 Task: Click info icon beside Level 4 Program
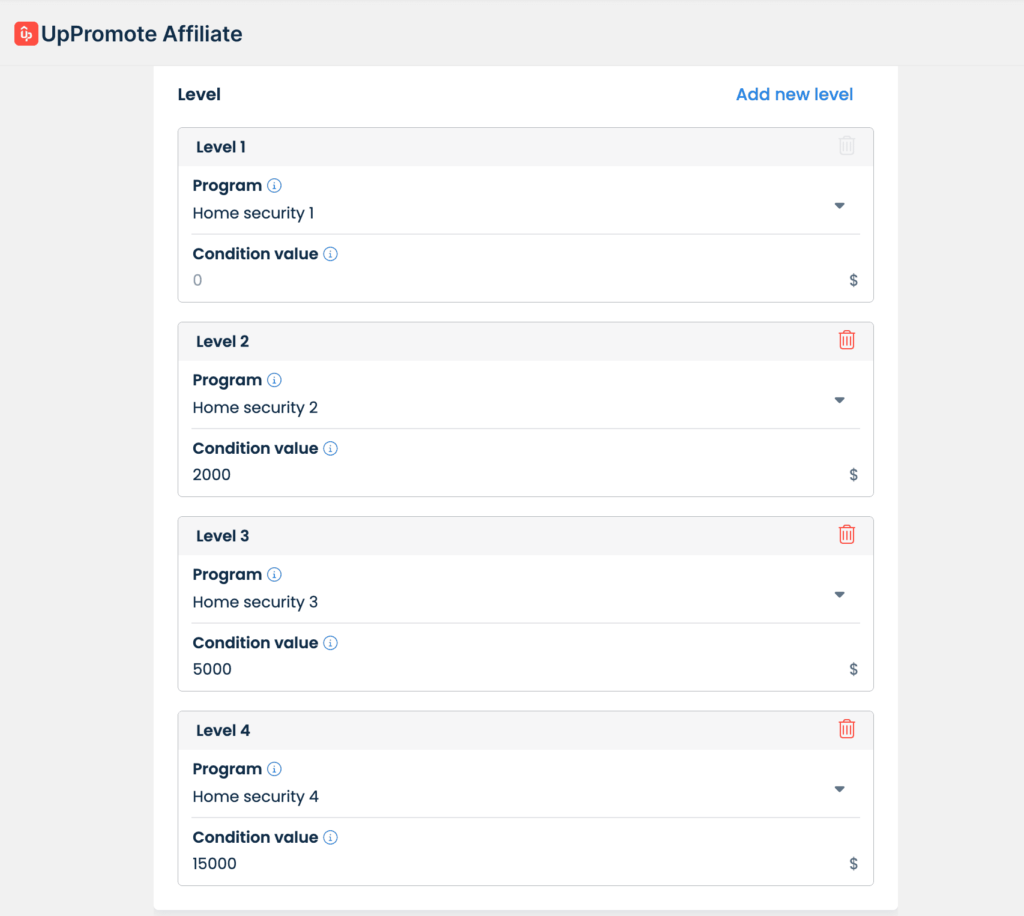point(275,769)
